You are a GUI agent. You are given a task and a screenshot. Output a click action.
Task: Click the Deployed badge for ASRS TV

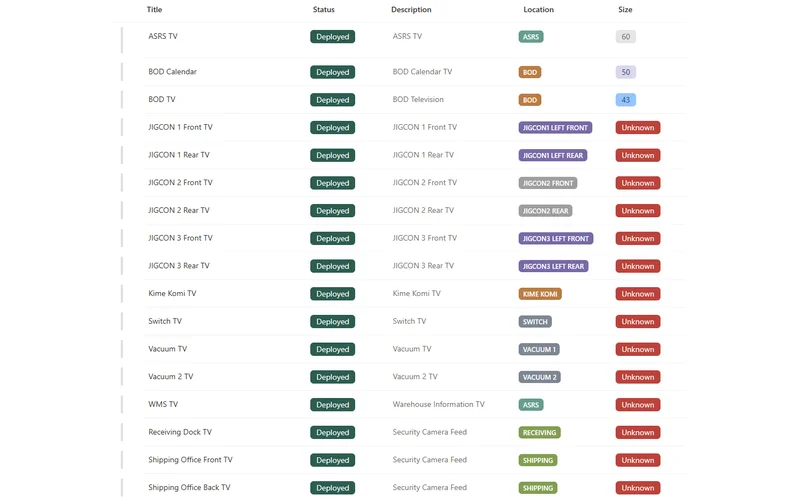333,37
